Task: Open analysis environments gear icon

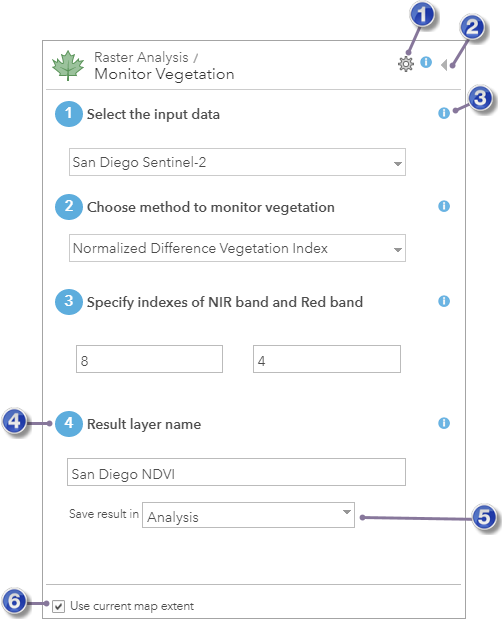Action: coord(405,64)
